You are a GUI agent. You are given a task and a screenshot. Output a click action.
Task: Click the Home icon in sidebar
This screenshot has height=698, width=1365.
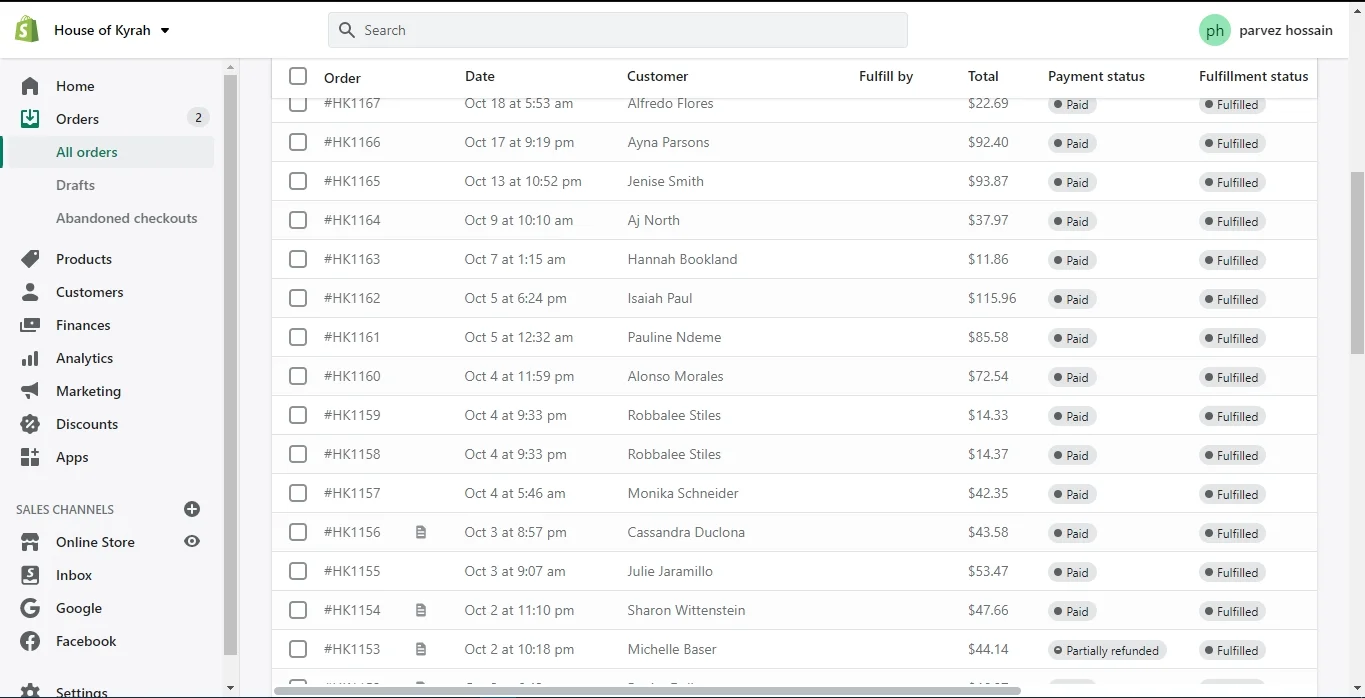(30, 86)
